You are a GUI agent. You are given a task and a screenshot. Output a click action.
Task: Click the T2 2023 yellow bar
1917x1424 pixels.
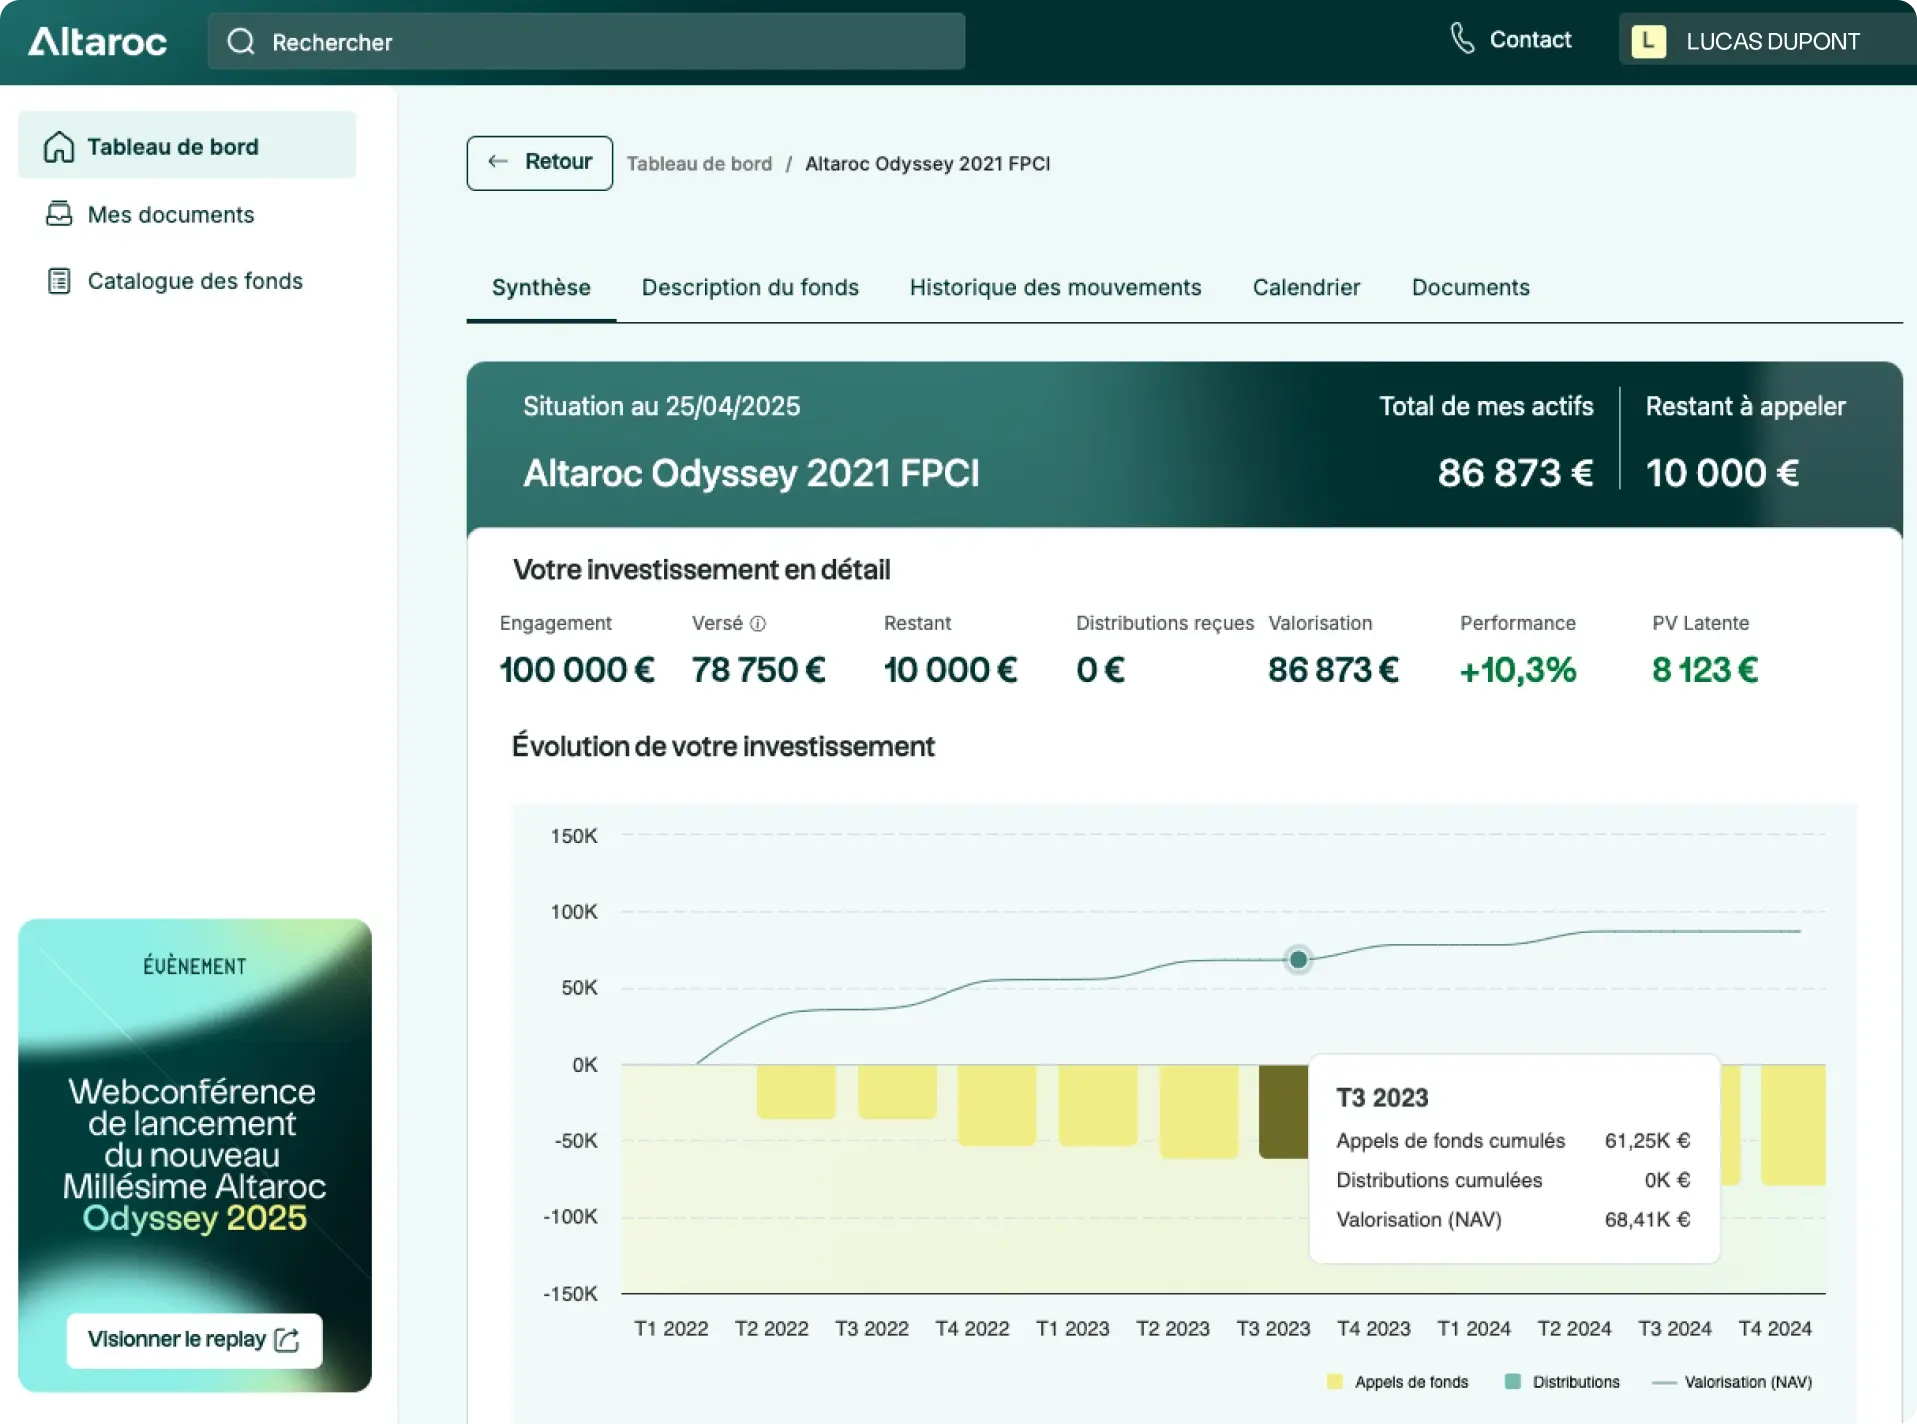1198,1111
